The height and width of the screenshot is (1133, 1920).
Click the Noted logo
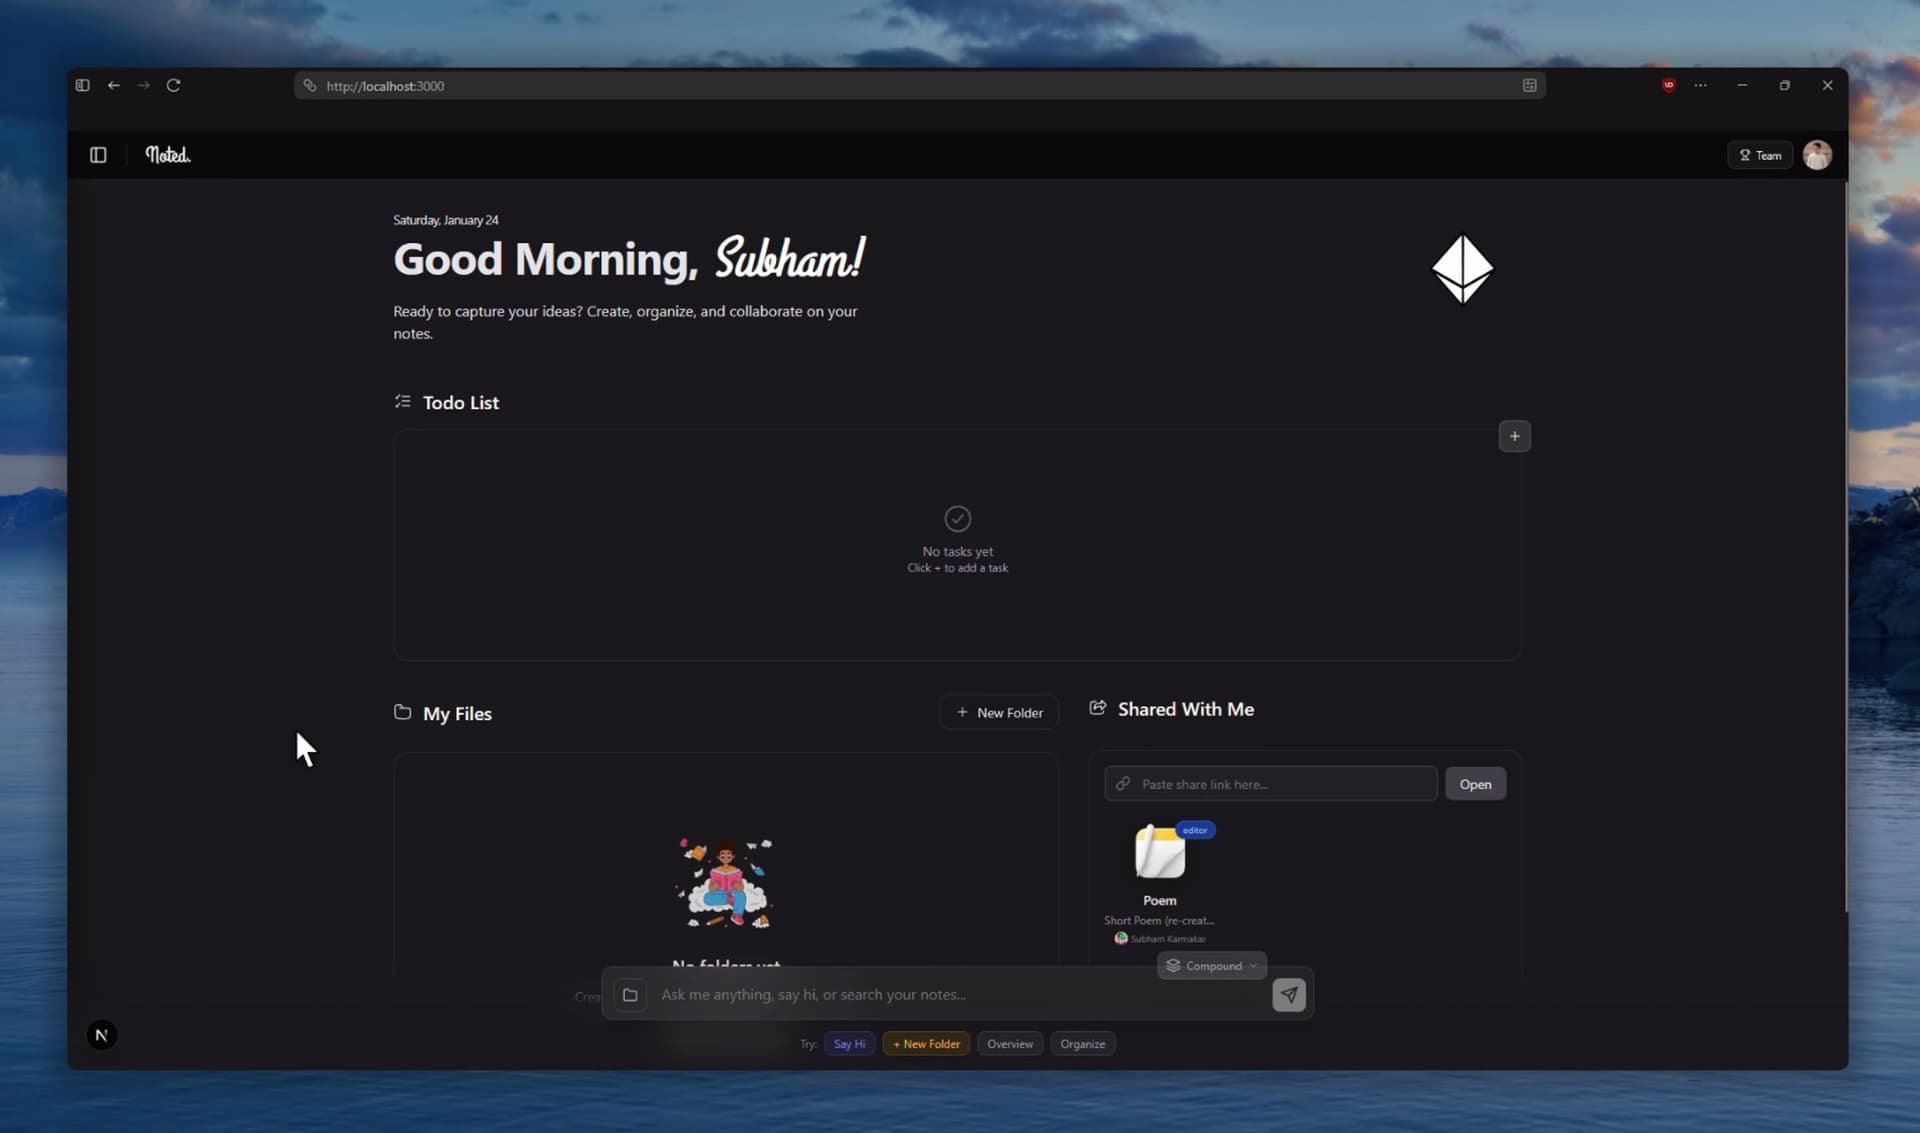point(168,155)
